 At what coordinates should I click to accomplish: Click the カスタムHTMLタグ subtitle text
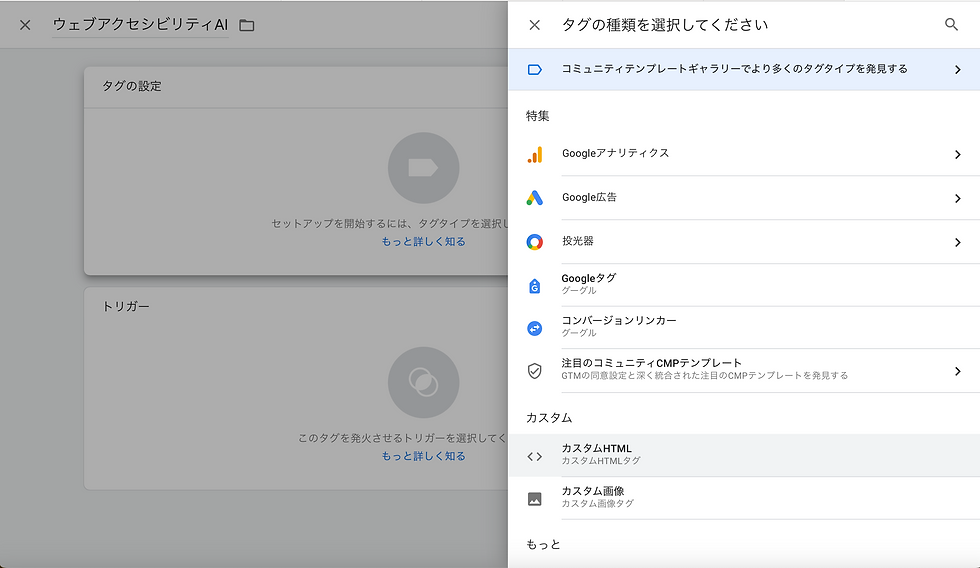(601, 461)
